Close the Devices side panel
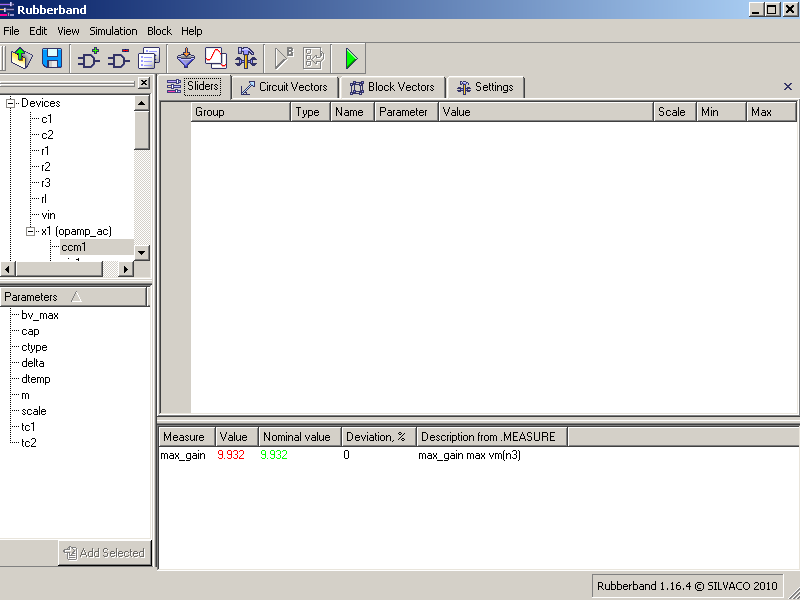Viewport: 800px width, 600px height. [144, 83]
